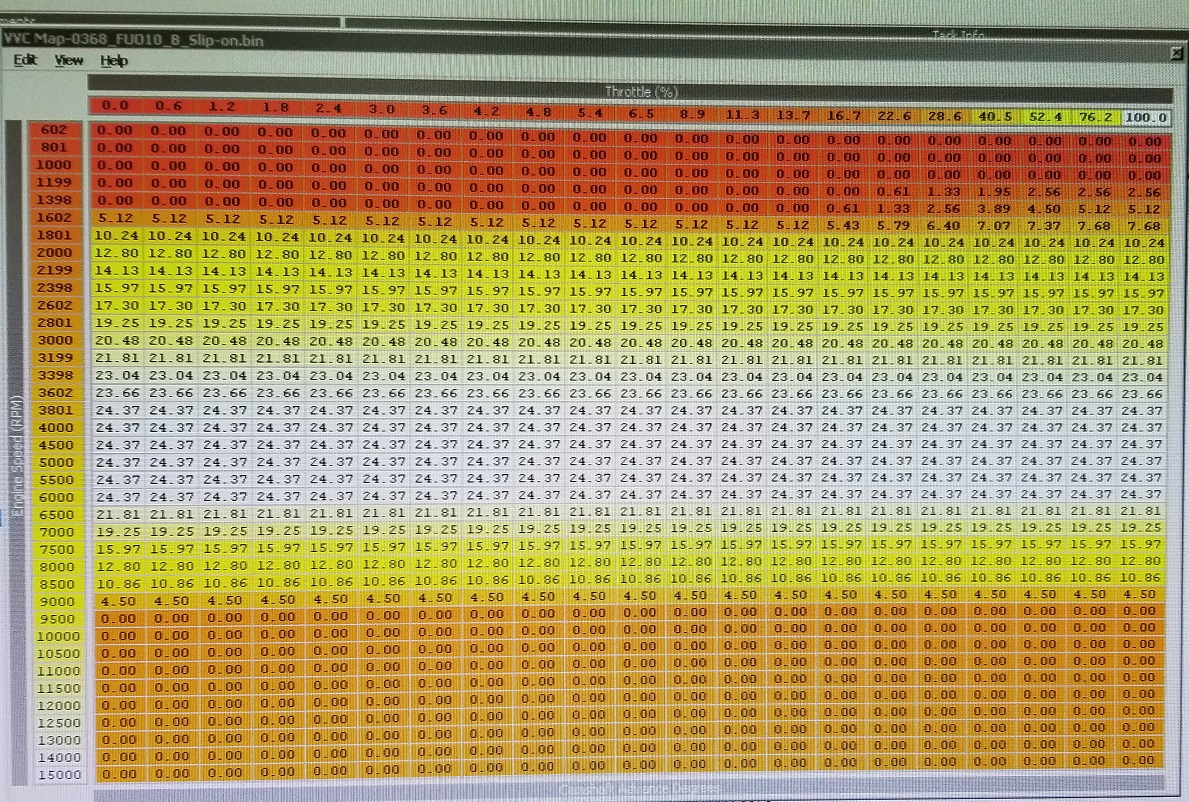Select the 0.0 throttle column header
Screen dimensions: 1189x802
click(115, 108)
